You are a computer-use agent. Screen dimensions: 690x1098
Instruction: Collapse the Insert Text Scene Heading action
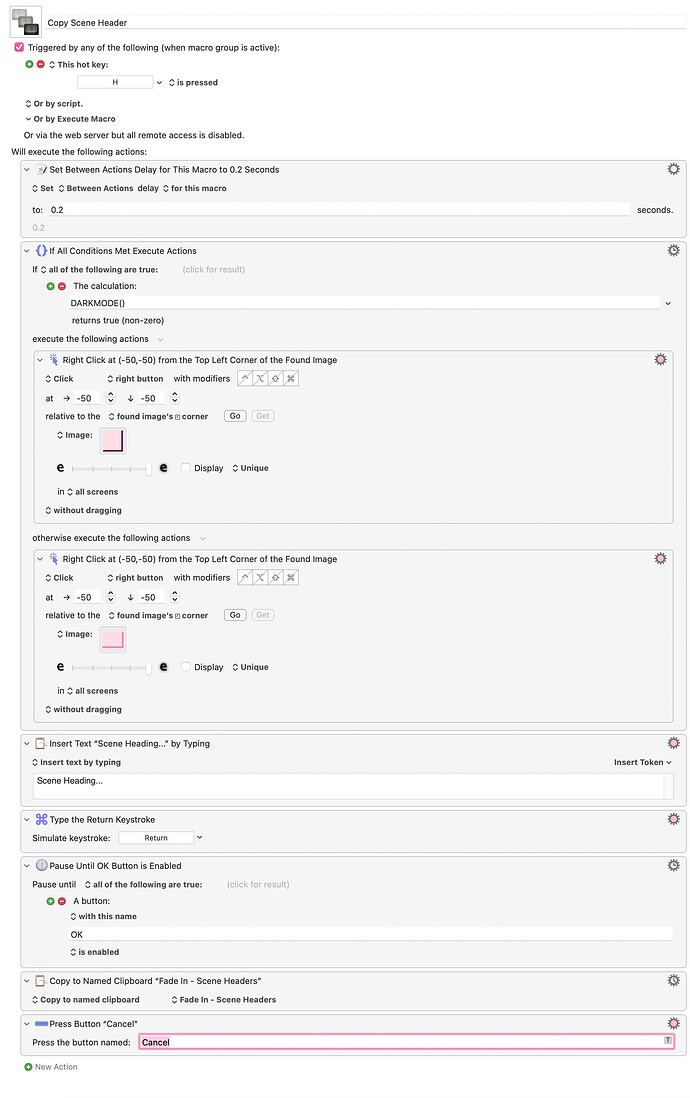point(27,744)
